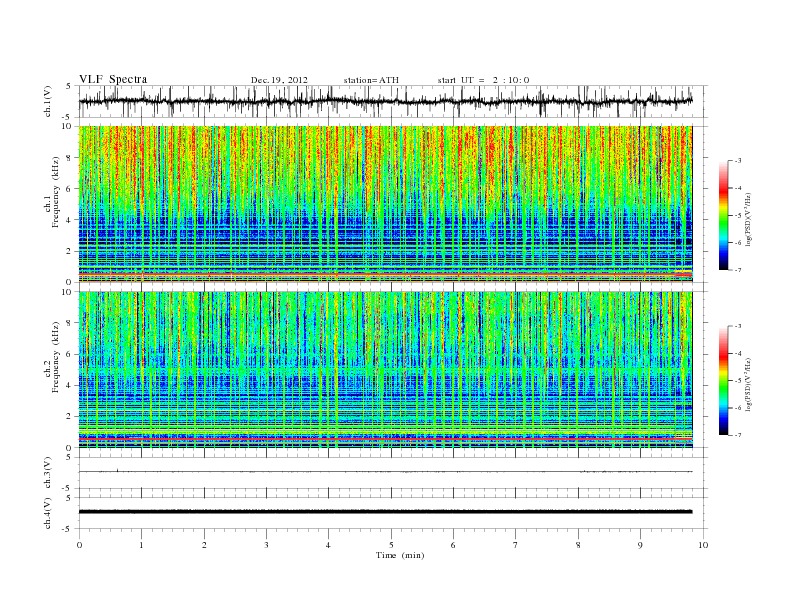Click the "-7" tick on the upper colorbar
Screen dimensions: 792x612
click(x=738, y=270)
